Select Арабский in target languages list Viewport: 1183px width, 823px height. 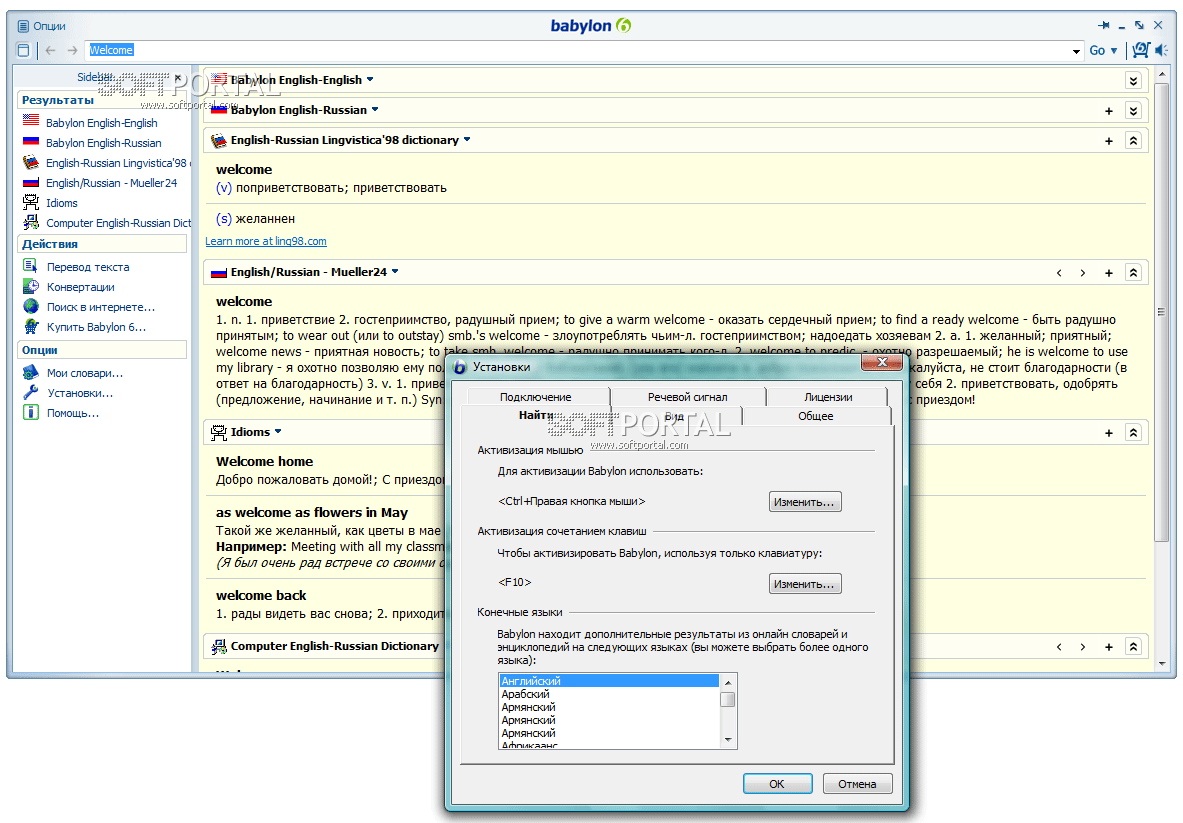click(x=609, y=694)
